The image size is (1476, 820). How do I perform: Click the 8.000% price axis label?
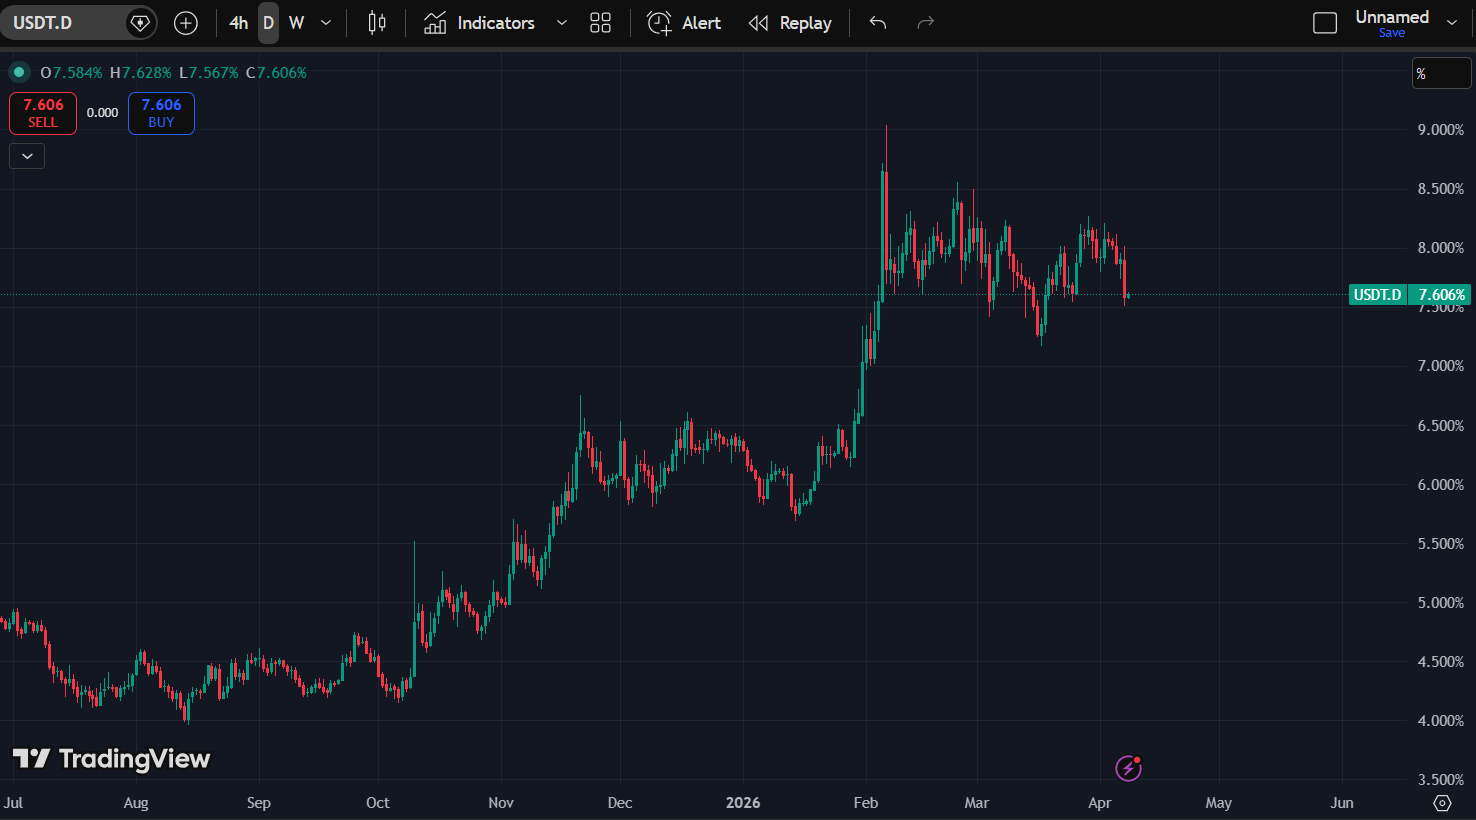tap(1440, 248)
